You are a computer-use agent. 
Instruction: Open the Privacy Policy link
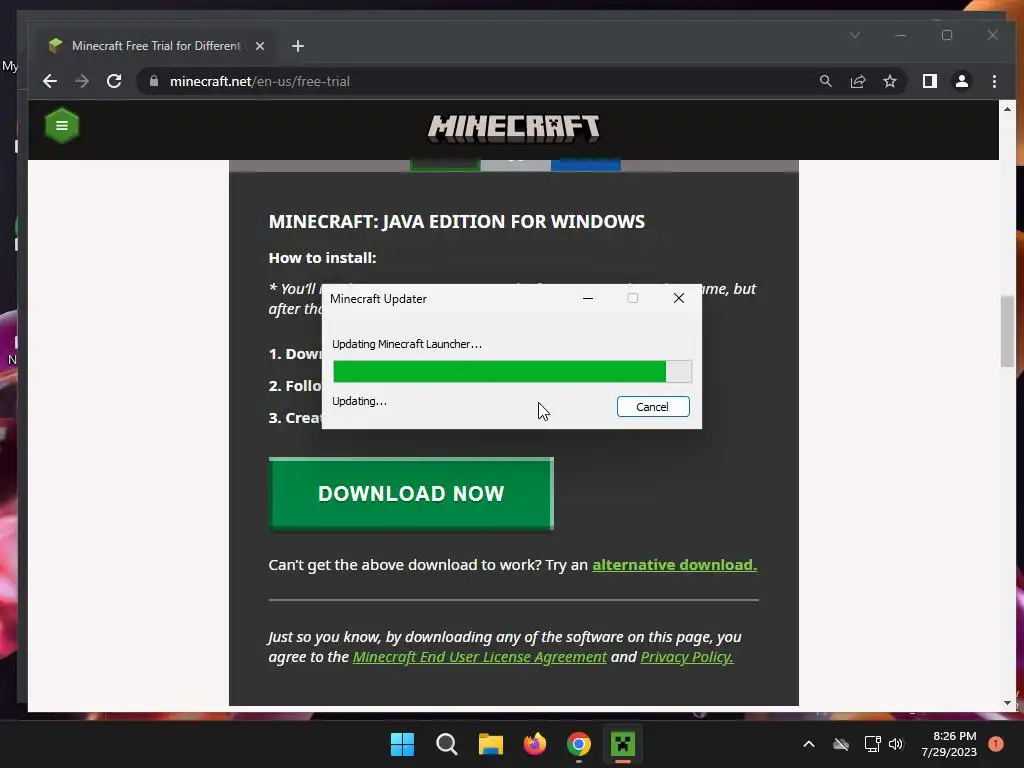click(x=687, y=657)
